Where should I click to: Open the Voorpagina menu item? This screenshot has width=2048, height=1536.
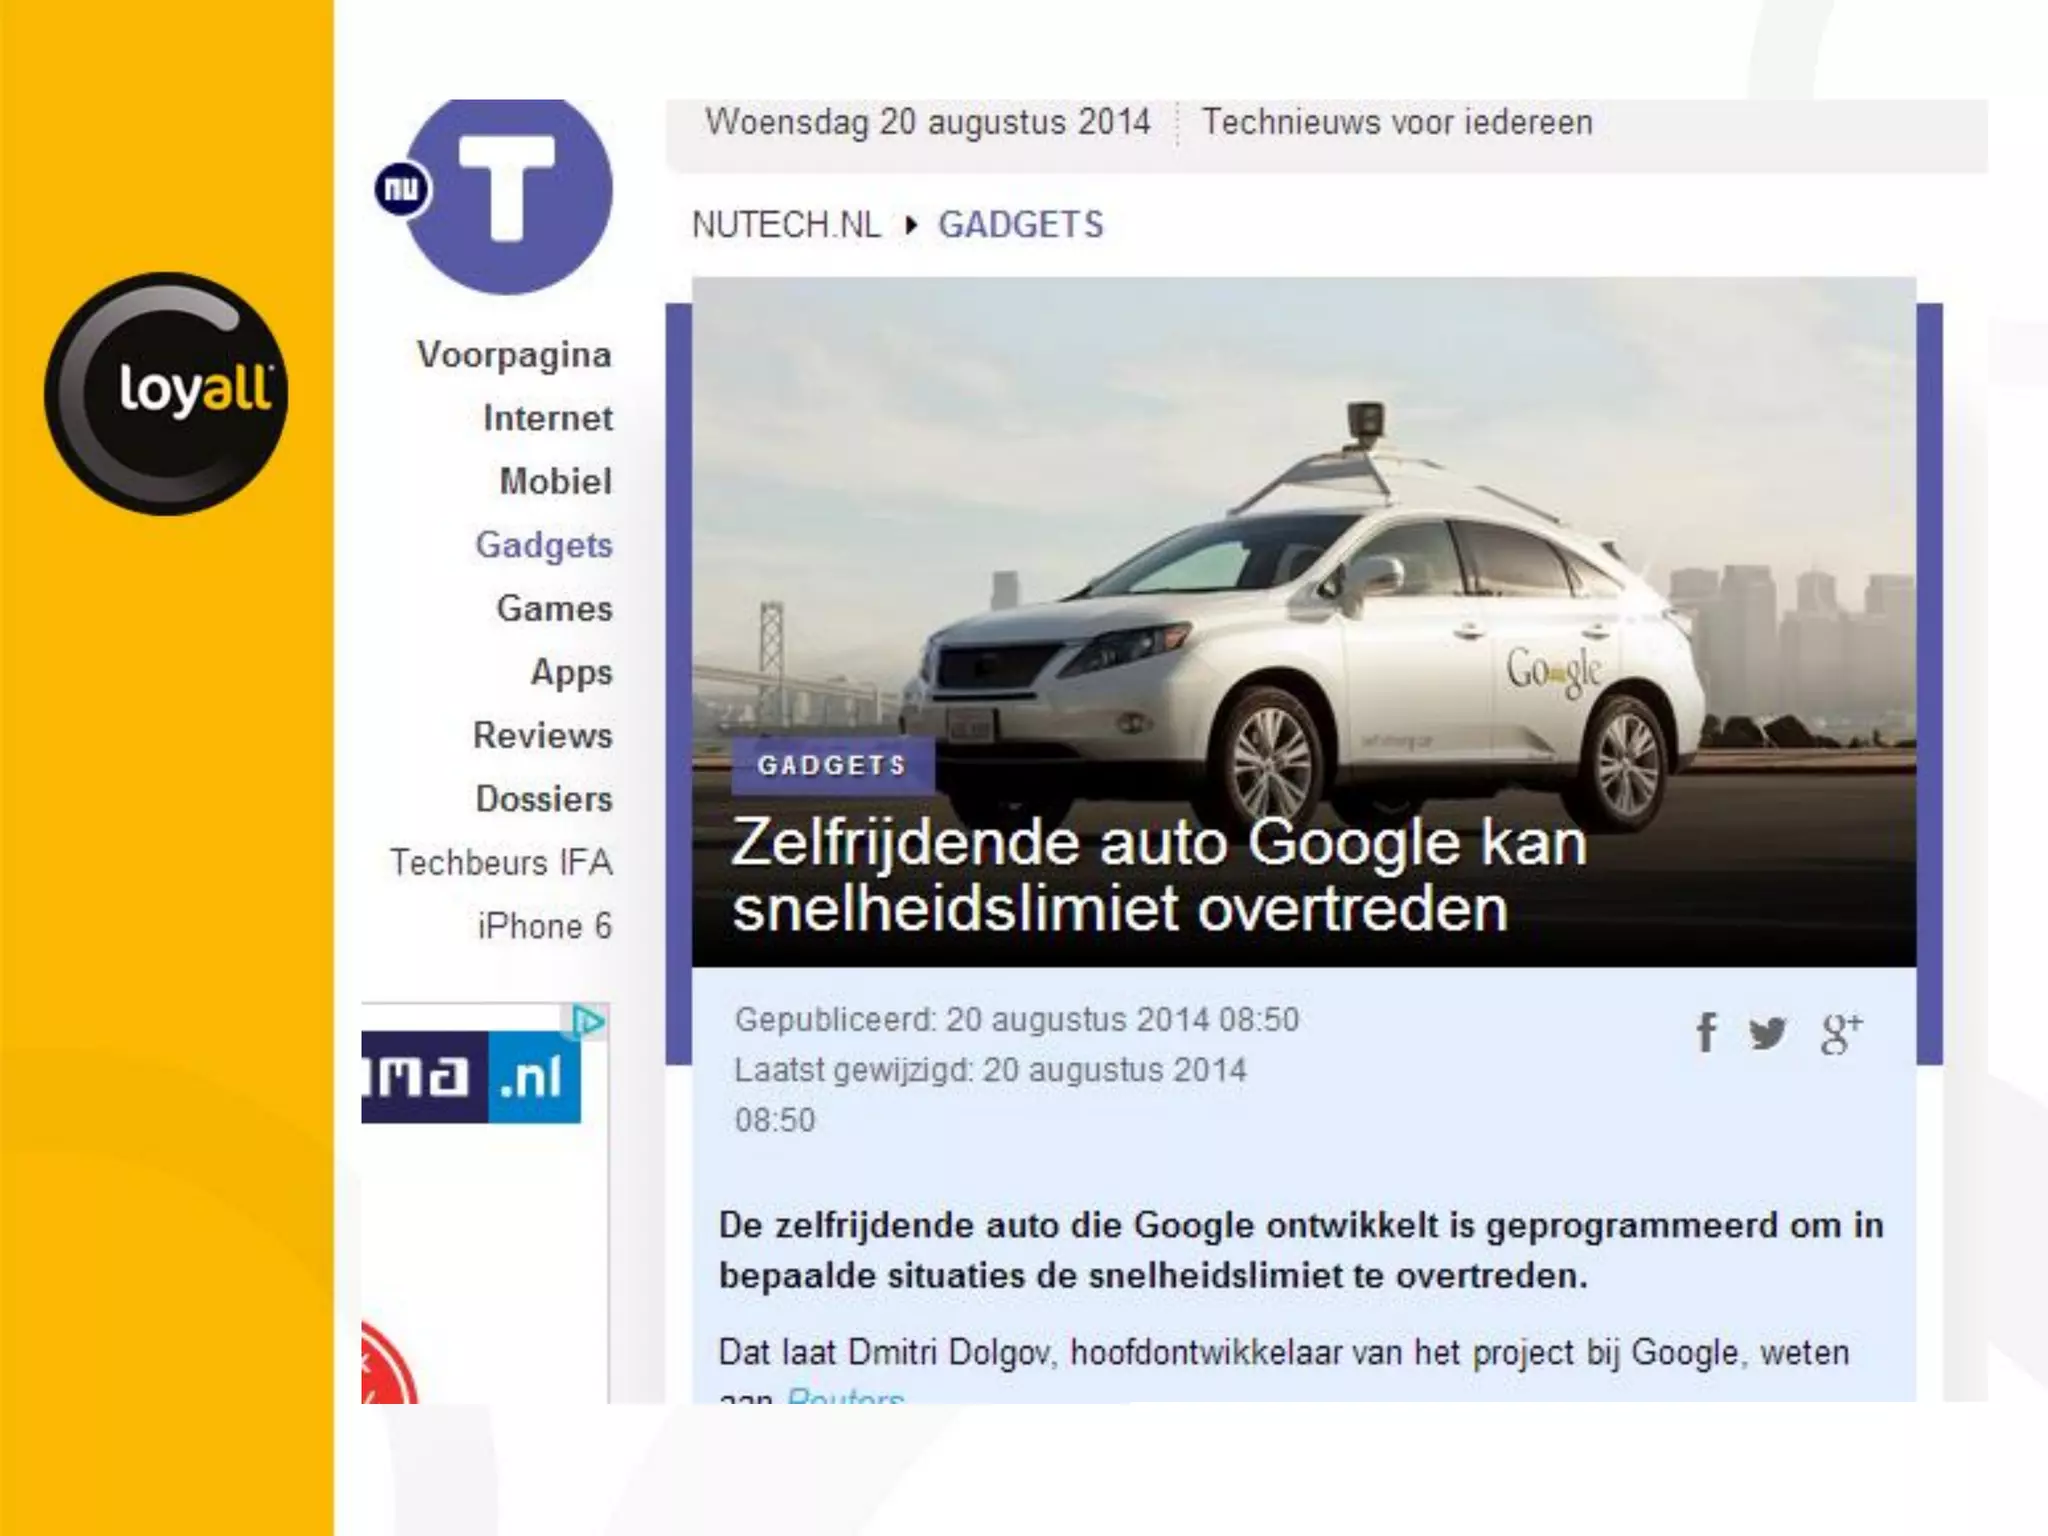pos(514,355)
